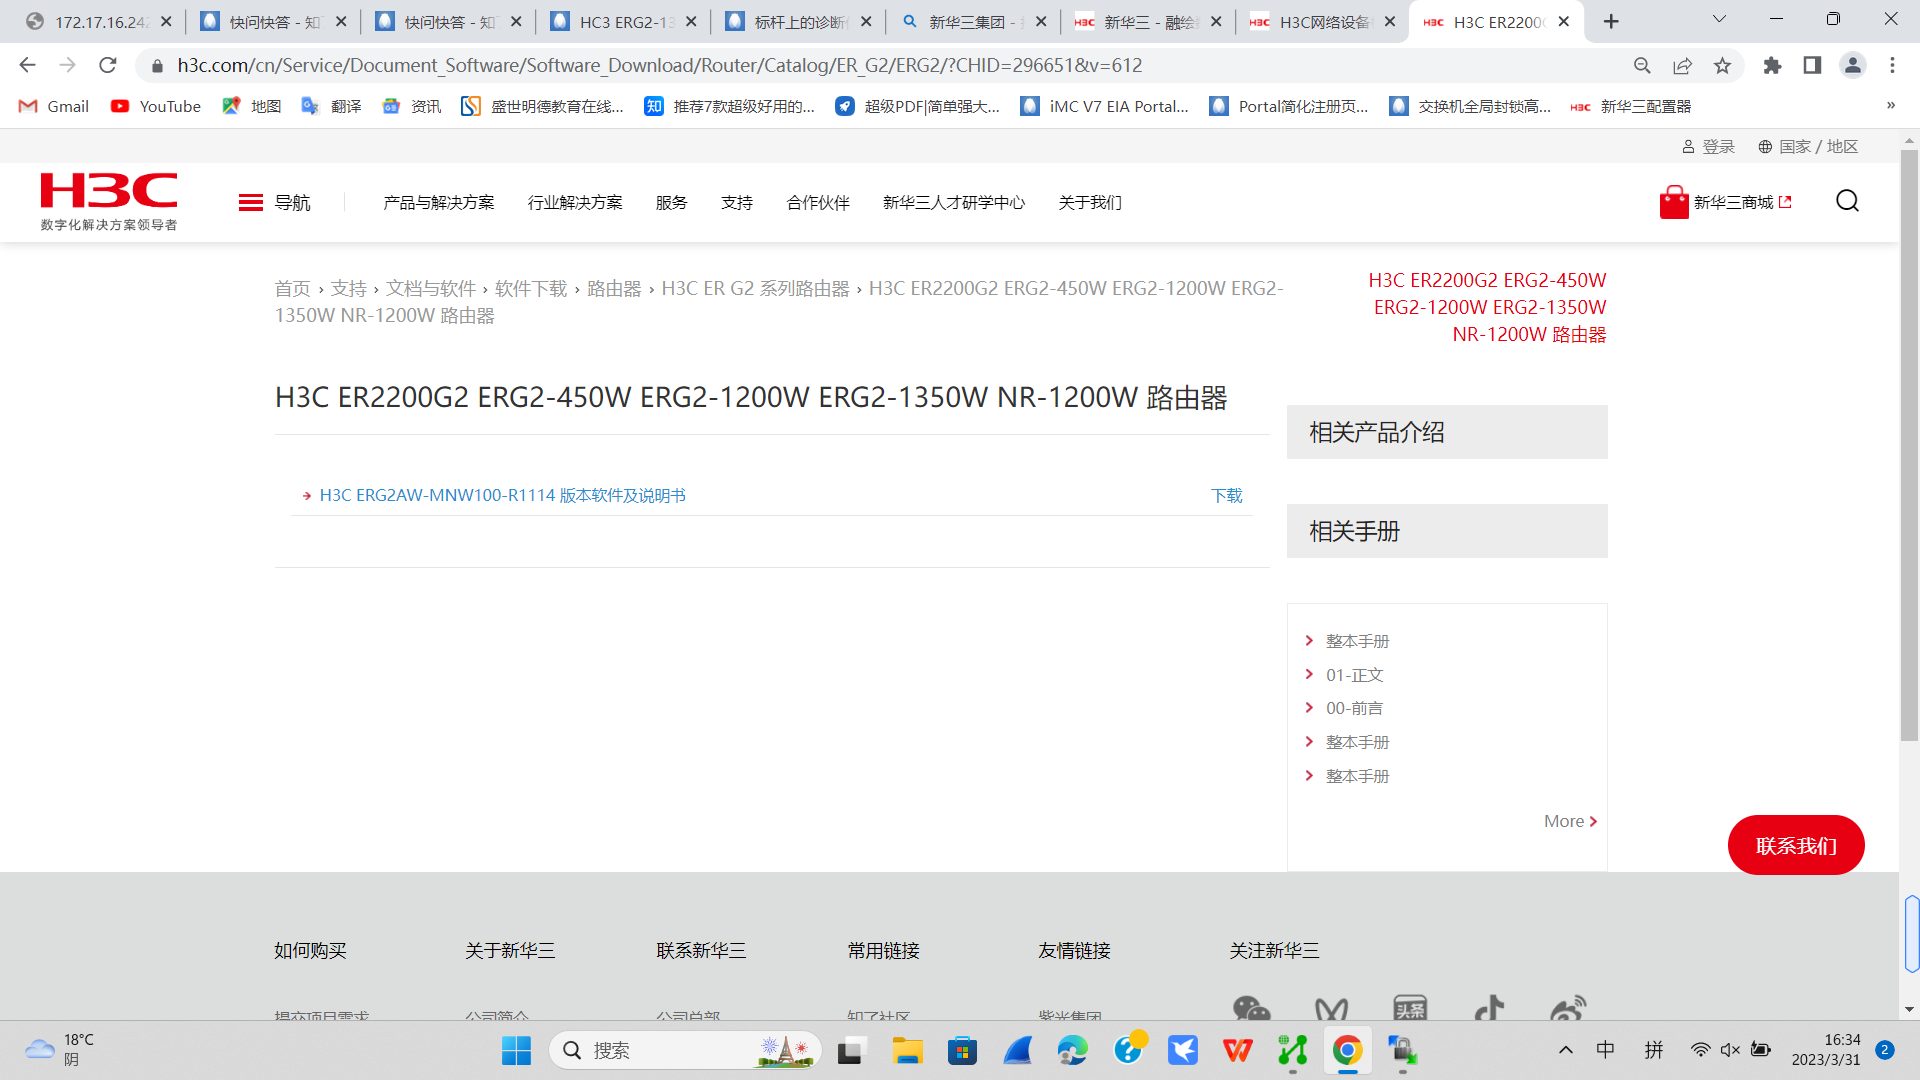This screenshot has width=1920, height=1080.
Task: Bookmark this page with star icon
Action: click(1722, 65)
